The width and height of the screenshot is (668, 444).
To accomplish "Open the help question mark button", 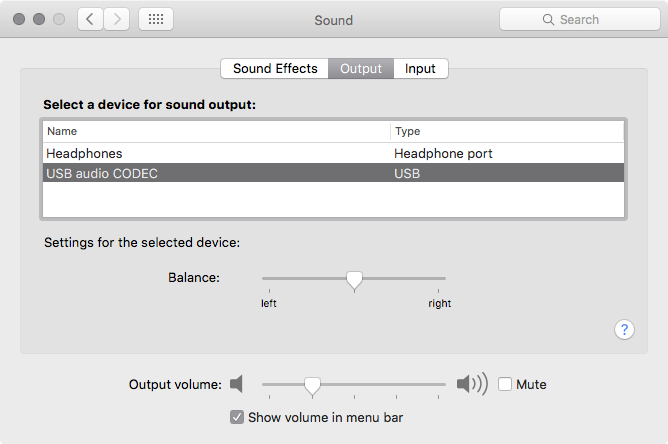I will click(x=624, y=329).
